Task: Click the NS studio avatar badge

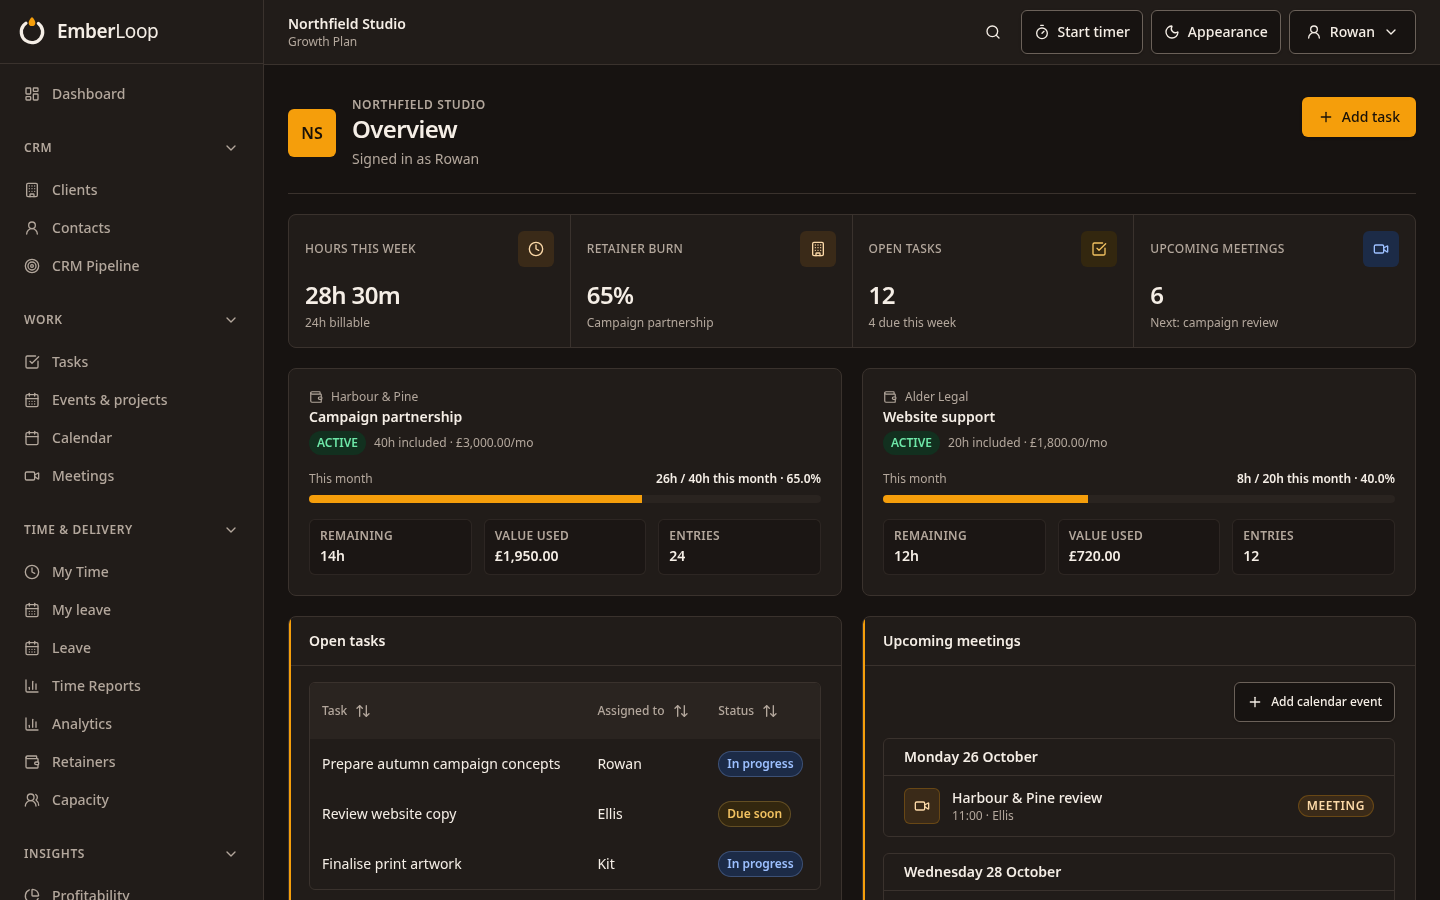Action: 312,133
